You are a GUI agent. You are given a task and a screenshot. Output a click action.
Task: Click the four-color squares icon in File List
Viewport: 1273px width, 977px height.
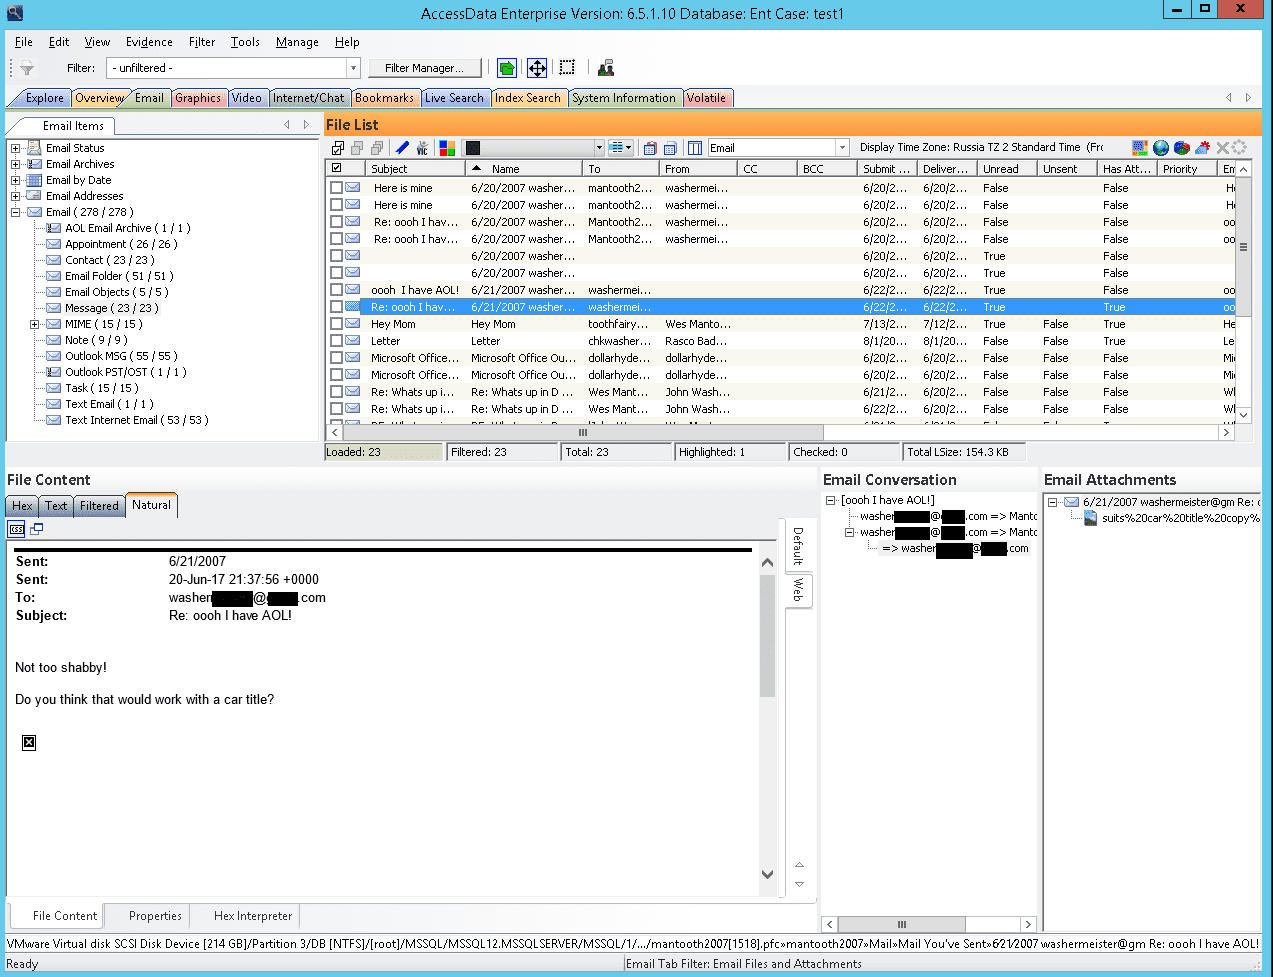(447, 148)
